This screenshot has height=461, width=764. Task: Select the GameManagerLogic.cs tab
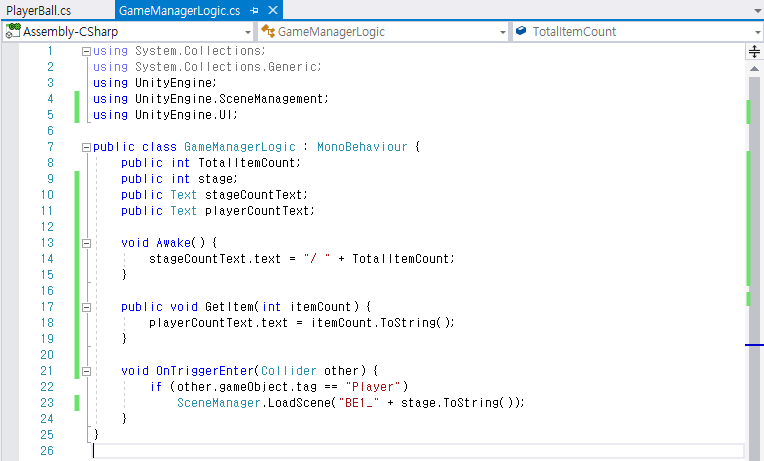coord(179,10)
